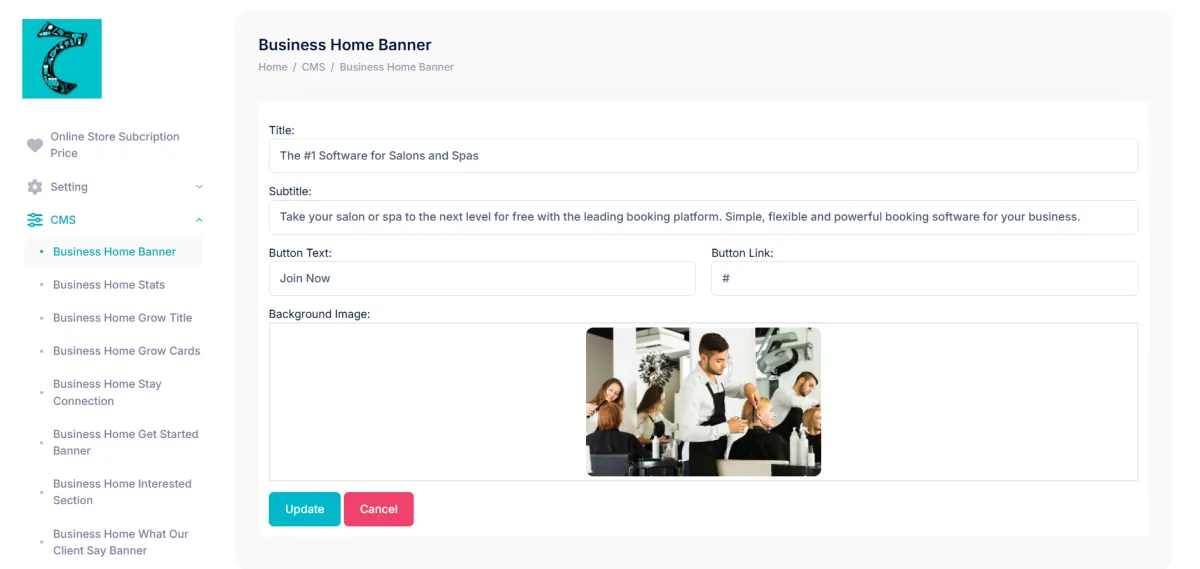Open Online Store Subscription Price menu item

[114, 145]
